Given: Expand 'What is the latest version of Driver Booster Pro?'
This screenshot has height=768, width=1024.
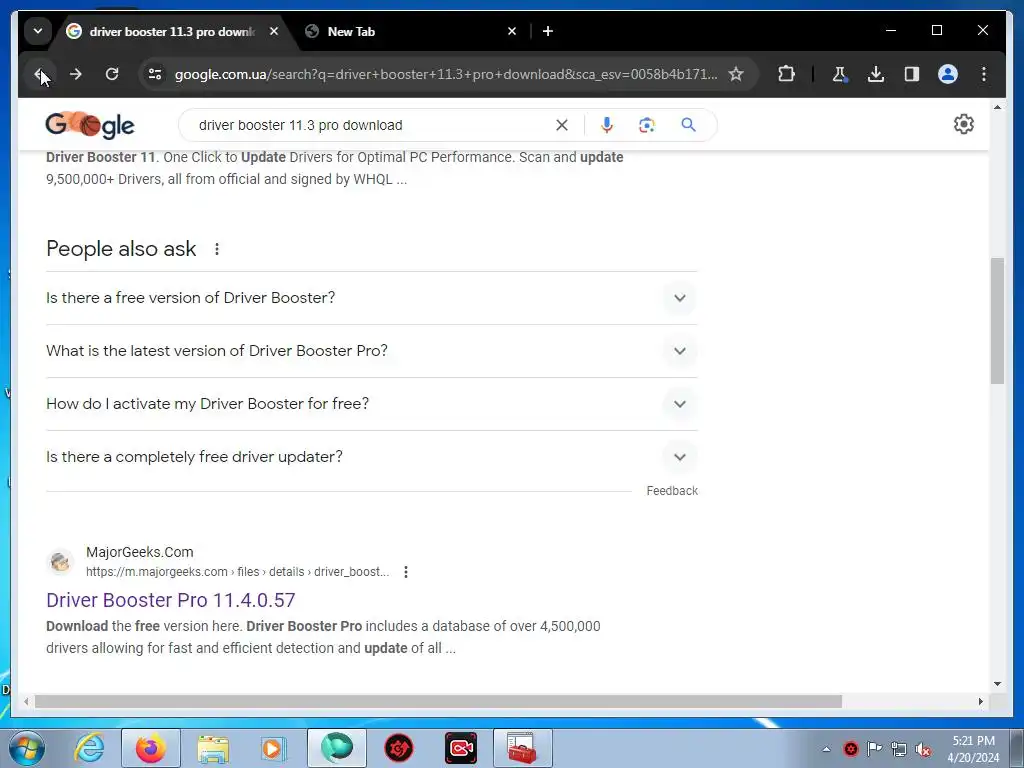Looking at the screenshot, I should (372, 351).
